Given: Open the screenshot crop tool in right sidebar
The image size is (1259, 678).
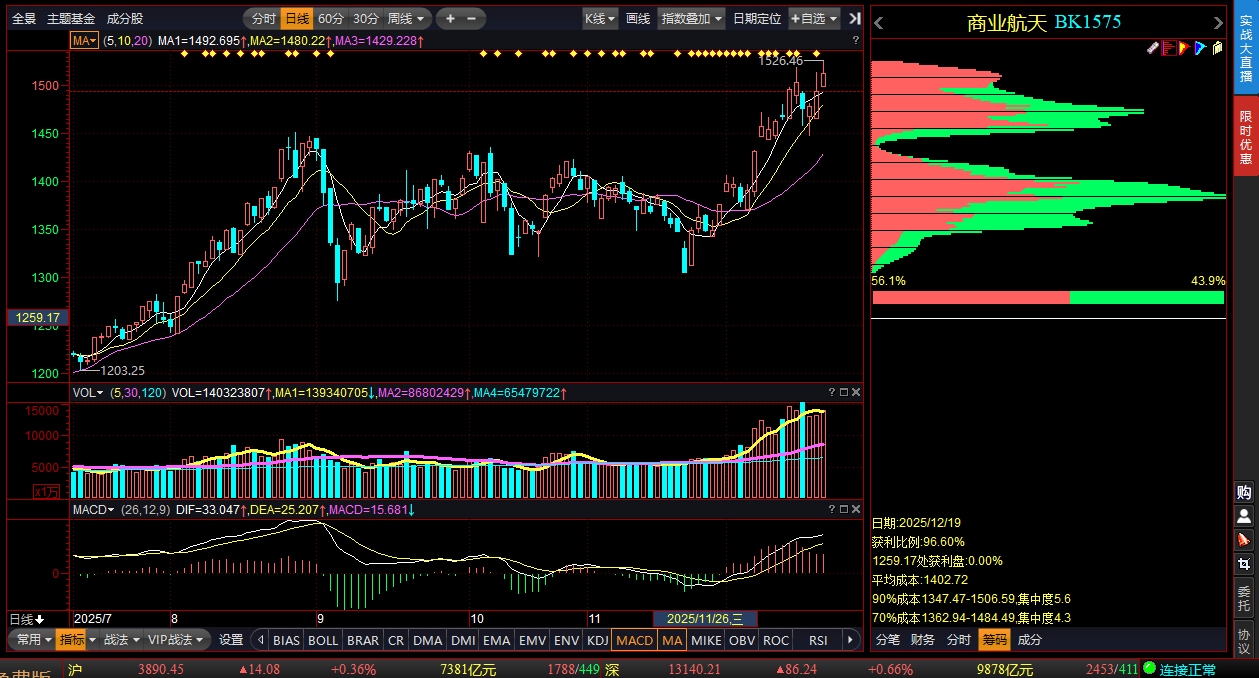Looking at the screenshot, I should point(1244,563).
